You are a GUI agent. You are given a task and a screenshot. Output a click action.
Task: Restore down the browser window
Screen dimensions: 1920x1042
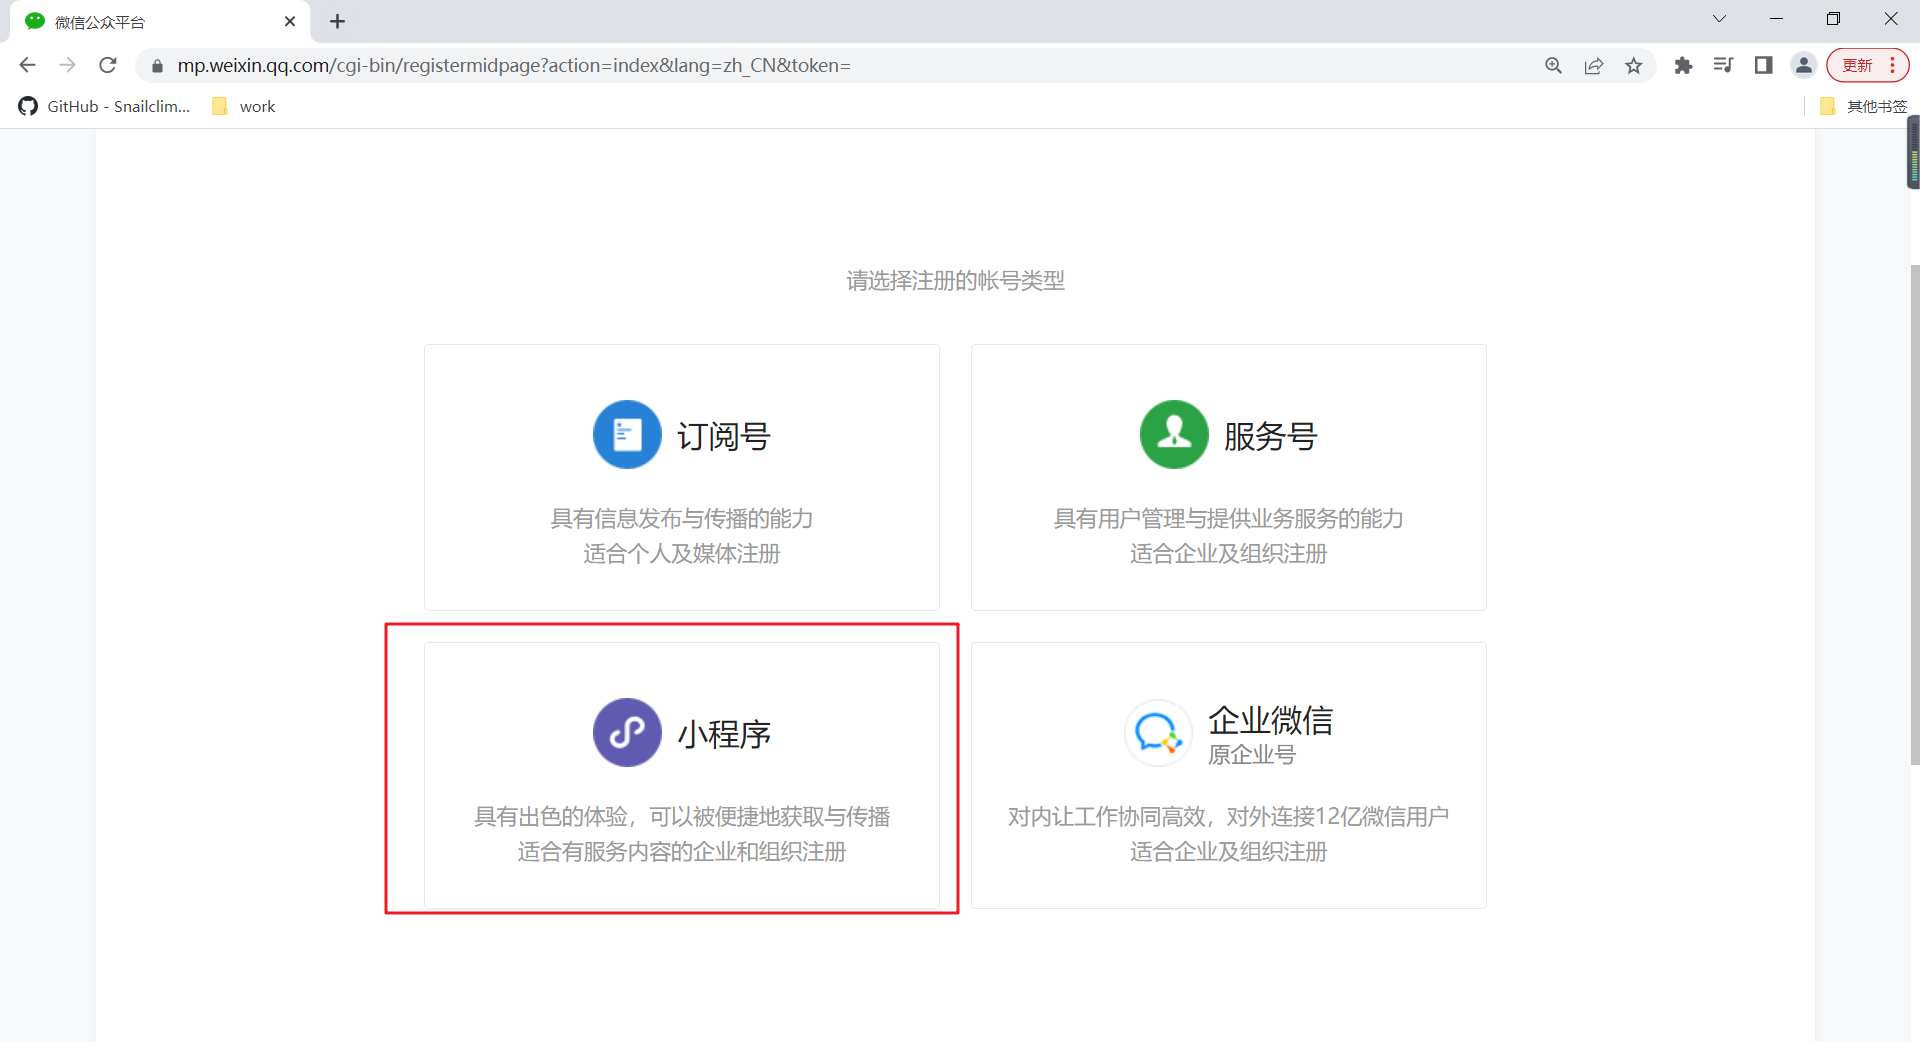tap(1833, 19)
